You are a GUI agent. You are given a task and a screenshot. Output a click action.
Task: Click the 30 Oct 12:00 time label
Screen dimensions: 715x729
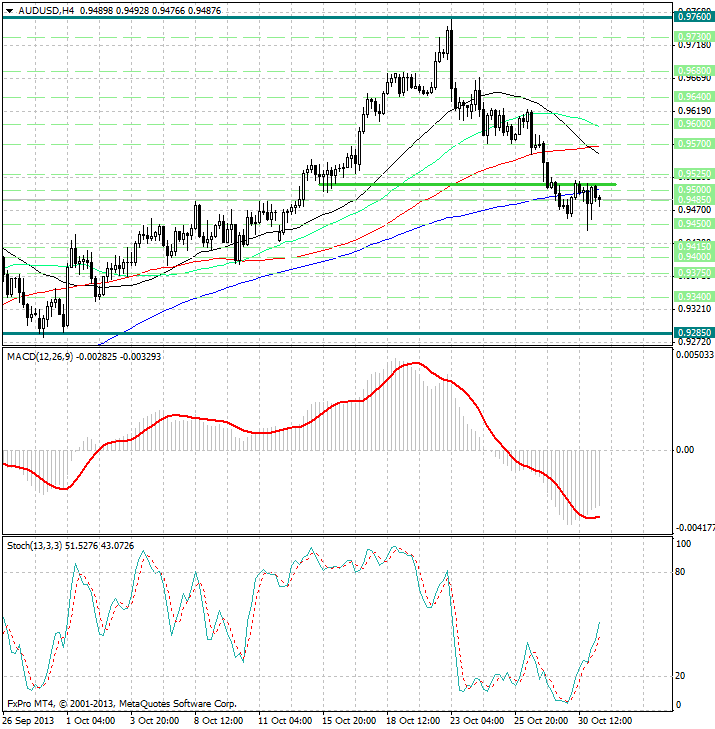pyautogui.click(x=605, y=721)
